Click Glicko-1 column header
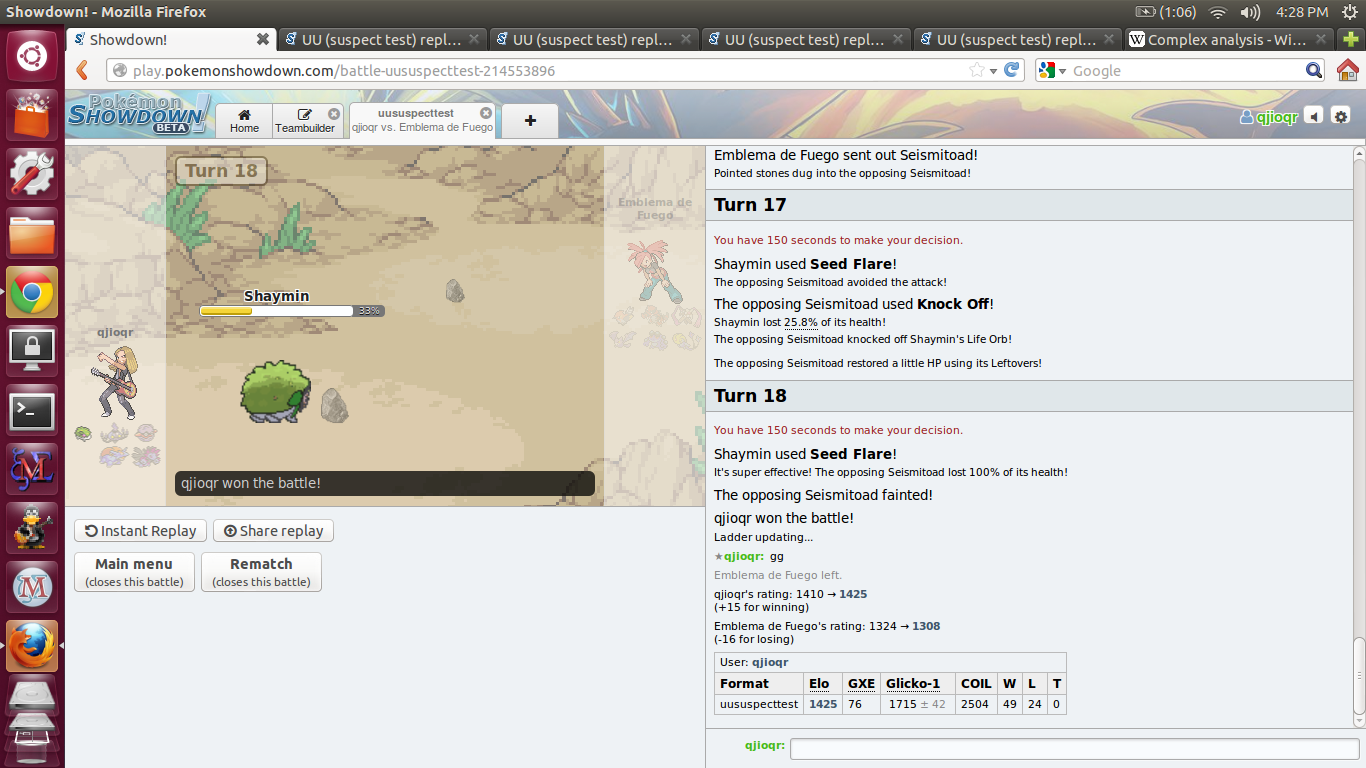Viewport: 1366px width, 768px height. tap(913, 683)
